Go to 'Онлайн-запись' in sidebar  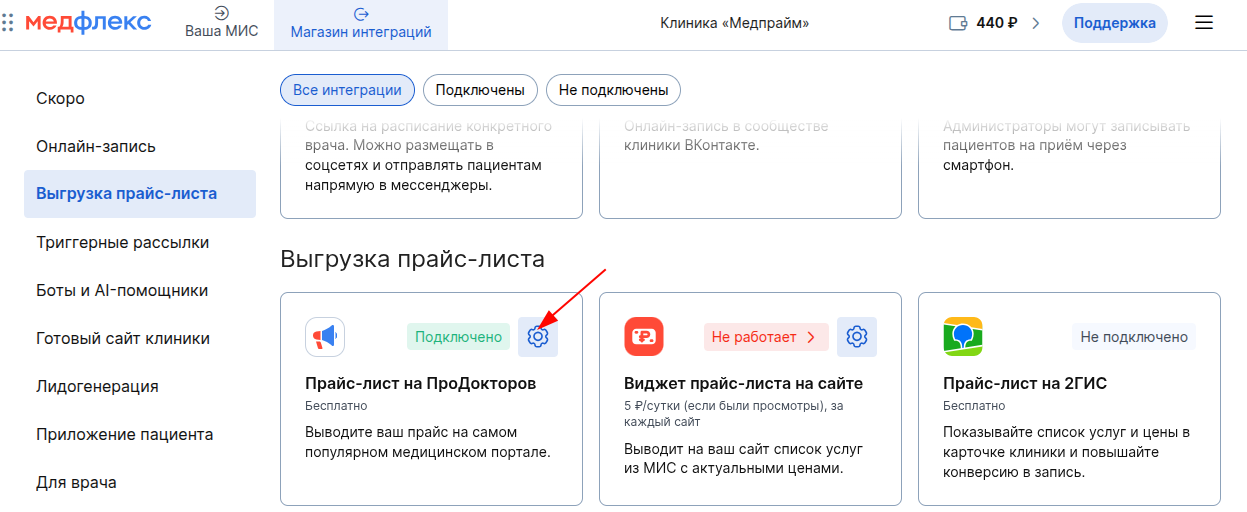pos(96,146)
